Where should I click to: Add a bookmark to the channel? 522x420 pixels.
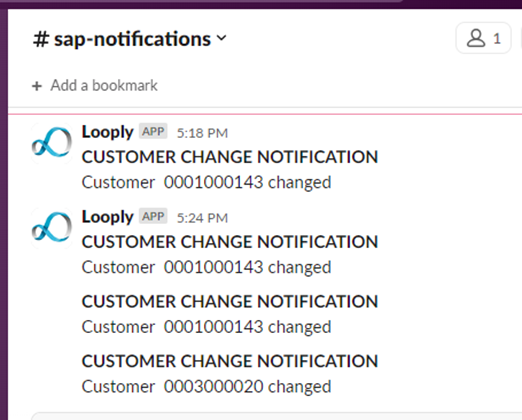click(x=95, y=86)
